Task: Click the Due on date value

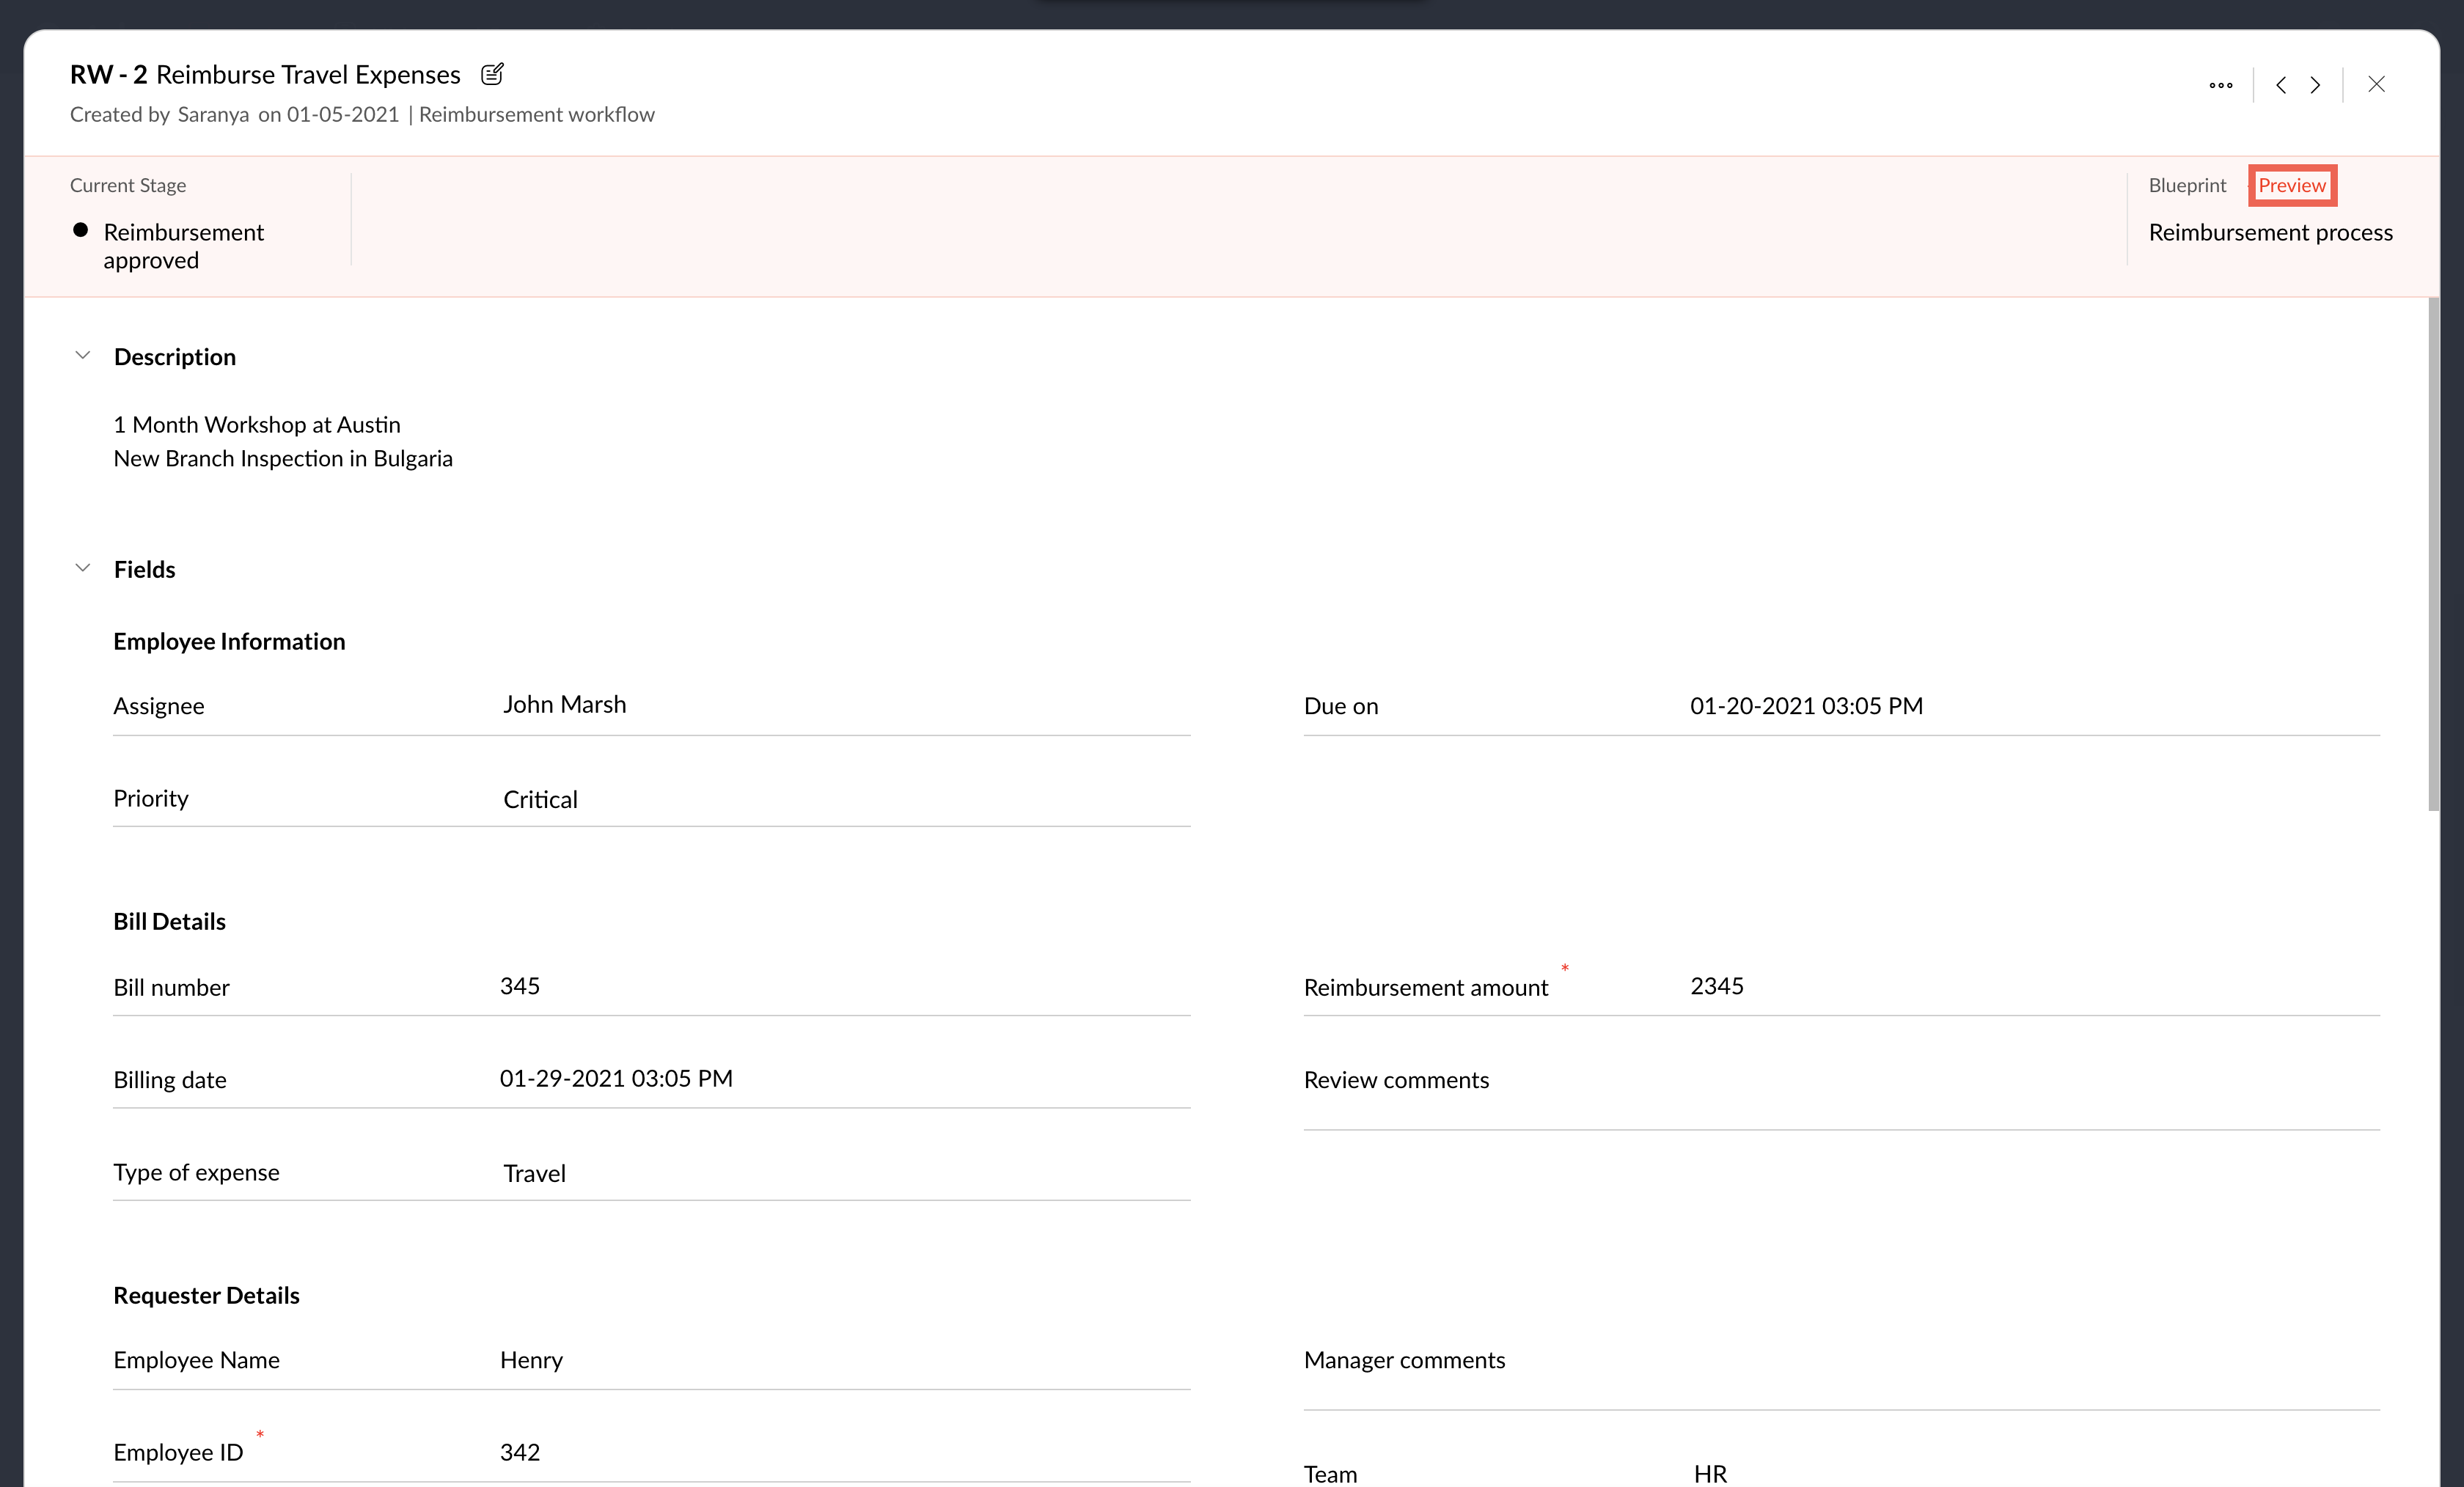Action: [x=1806, y=706]
